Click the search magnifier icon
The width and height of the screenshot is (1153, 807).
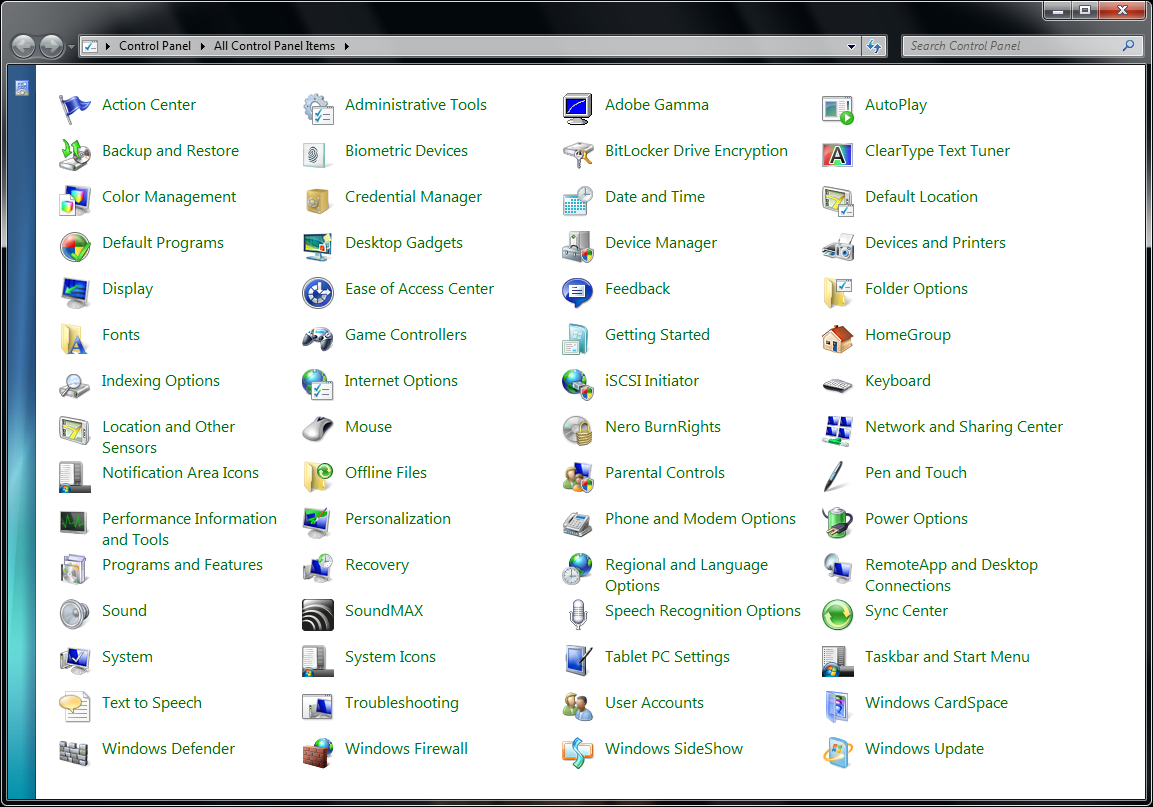click(x=1128, y=46)
